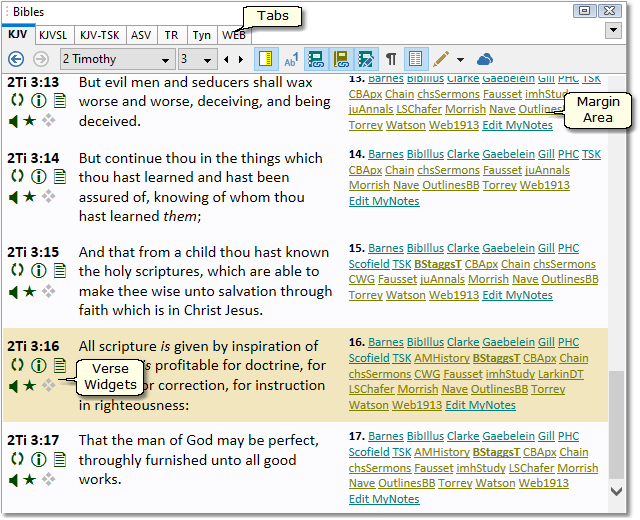Click the notes page icon for 2Ti 3:13
Screen dimensions: 640x520
point(60,100)
